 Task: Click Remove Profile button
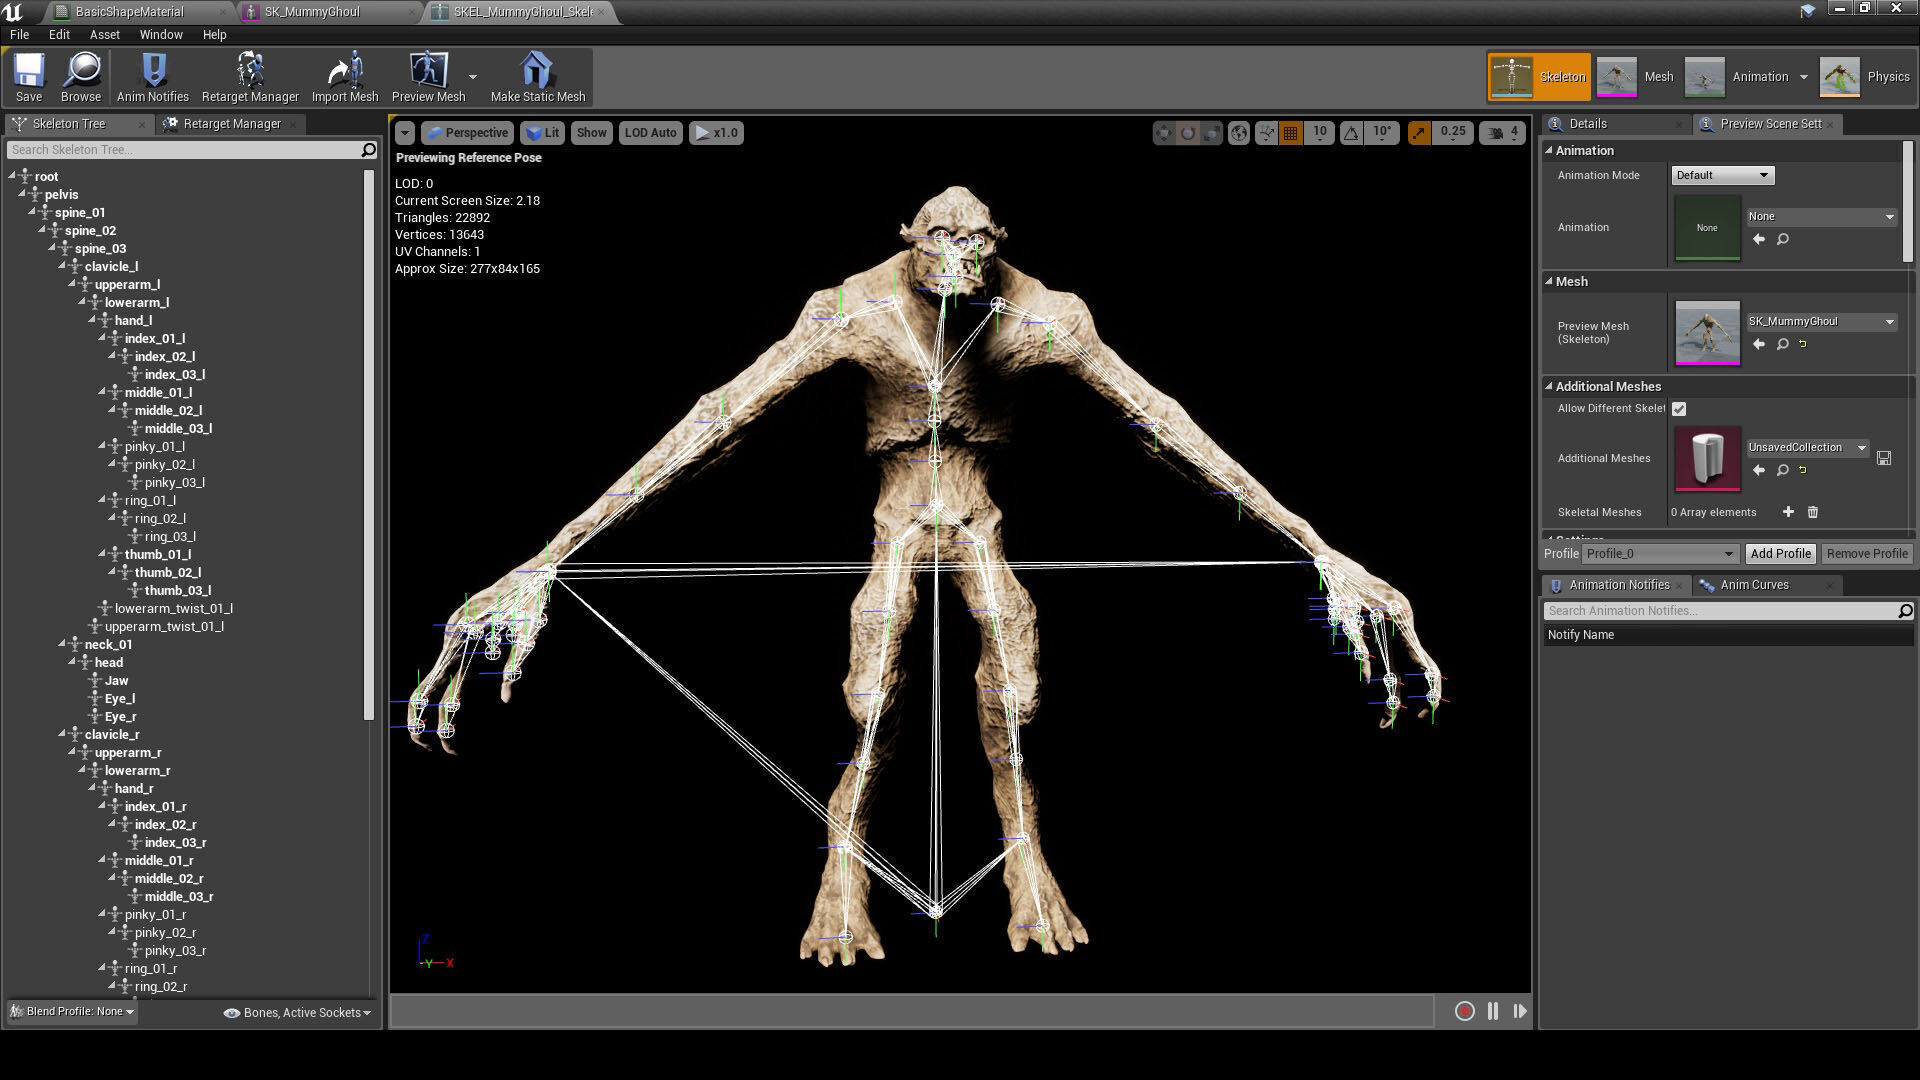(x=1866, y=554)
